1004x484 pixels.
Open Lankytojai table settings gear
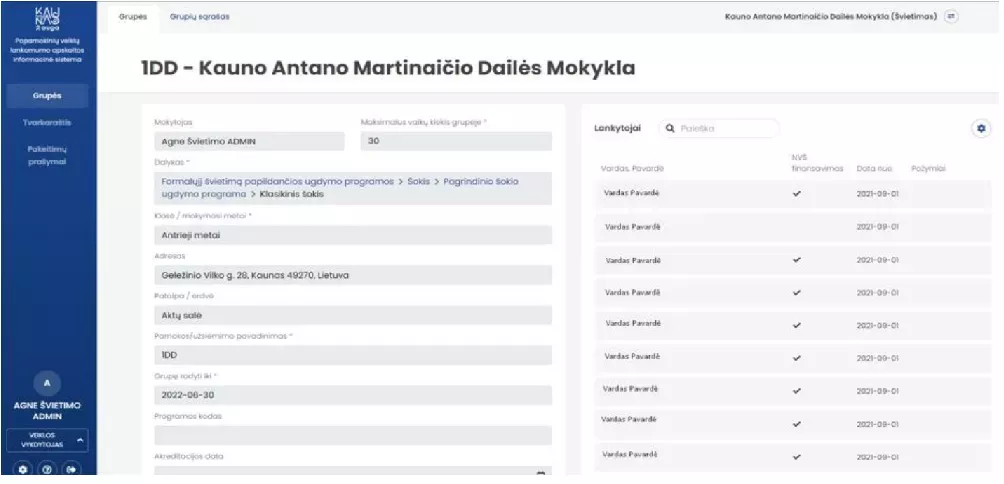pos(980,128)
